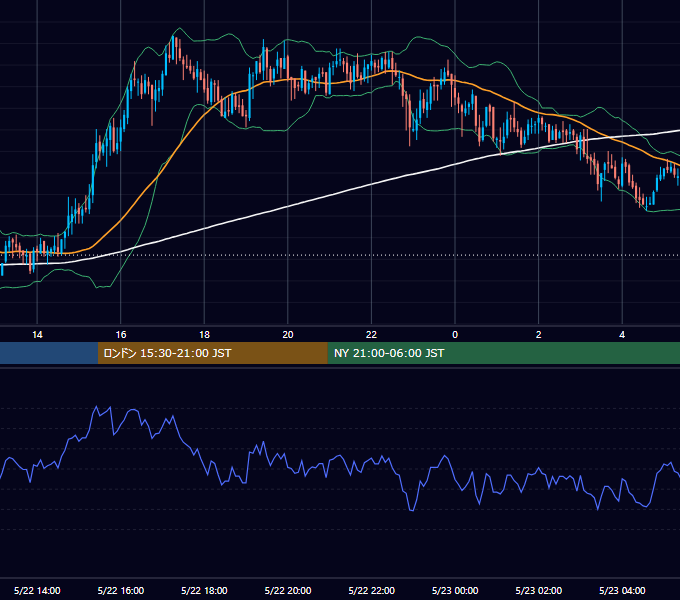Click the 5/22 20:00 time label
The height and width of the screenshot is (600, 680).
coord(288,590)
